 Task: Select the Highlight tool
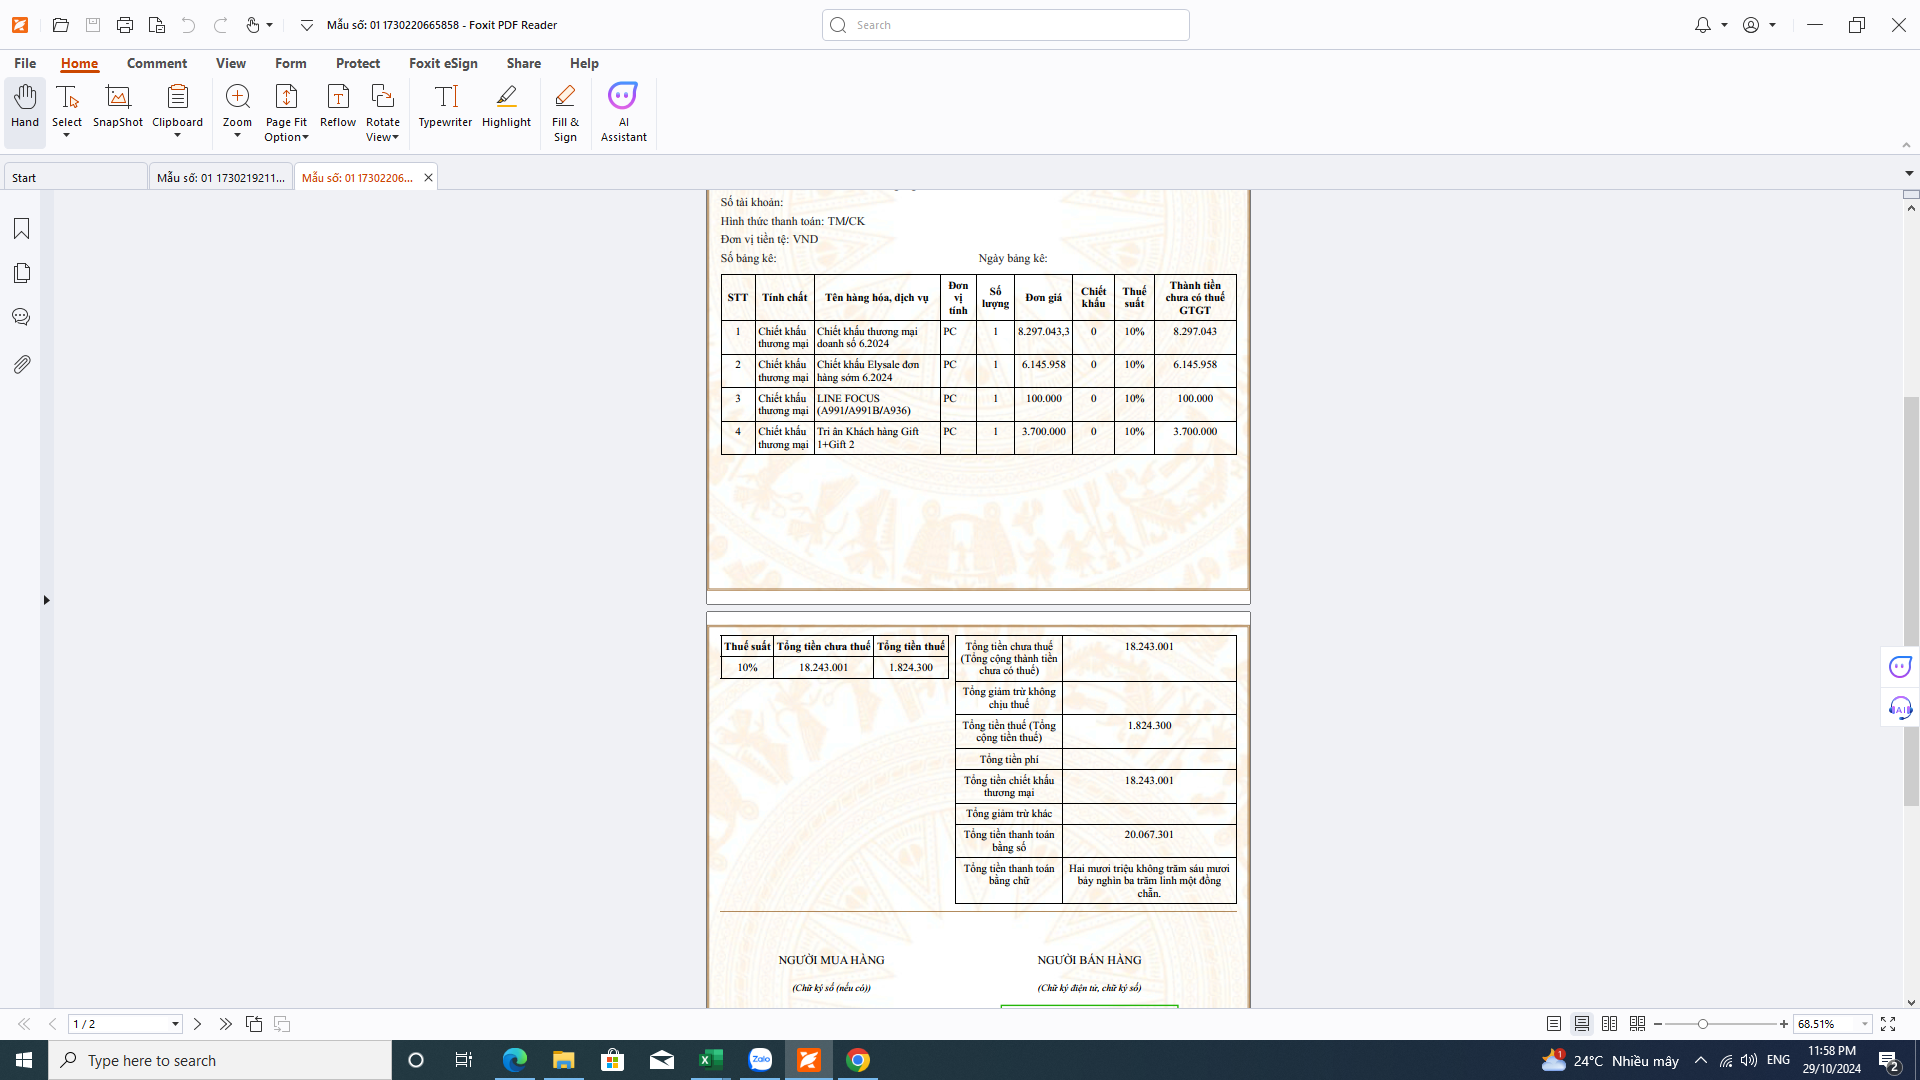tap(506, 106)
